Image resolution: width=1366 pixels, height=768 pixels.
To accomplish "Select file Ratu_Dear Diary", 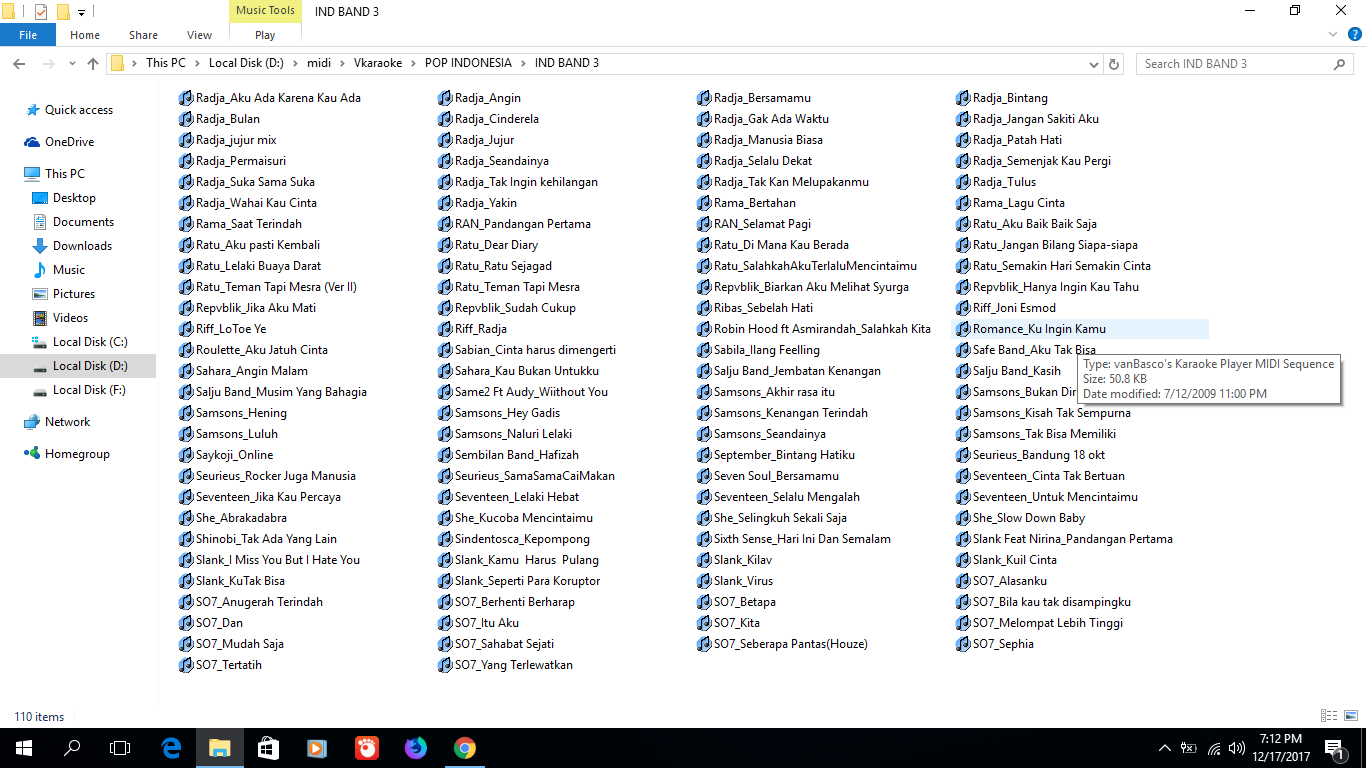I will 488,245.
